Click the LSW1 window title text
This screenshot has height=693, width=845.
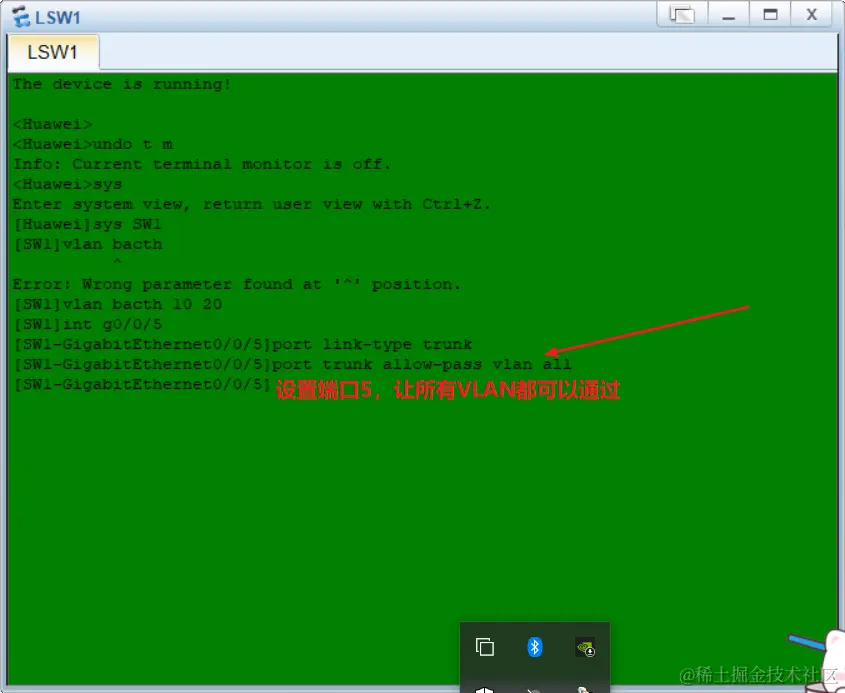coord(58,17)
